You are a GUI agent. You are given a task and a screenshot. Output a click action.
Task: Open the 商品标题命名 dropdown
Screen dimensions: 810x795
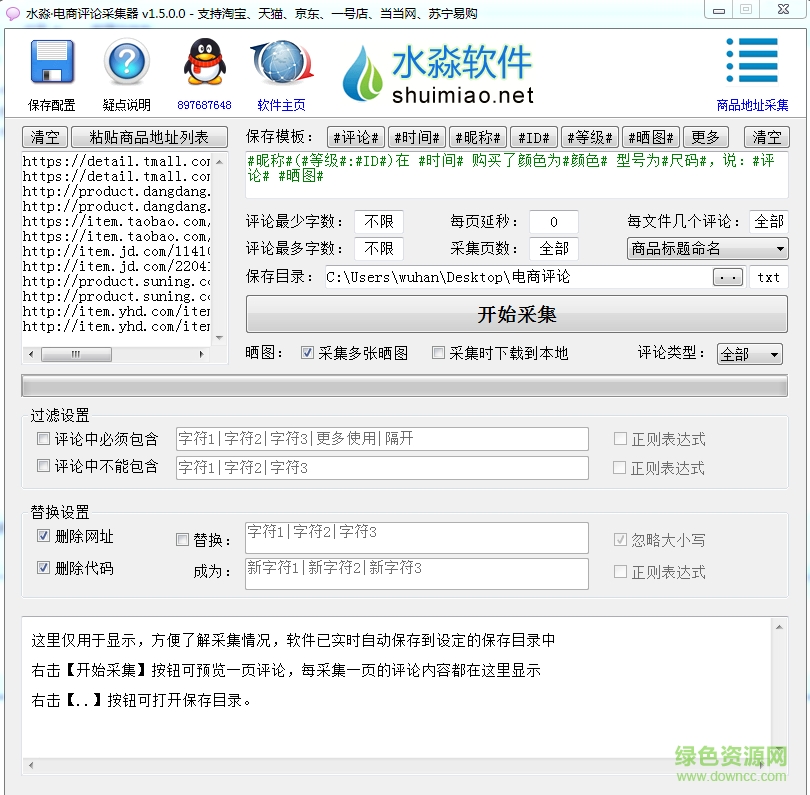coord(707,249)
